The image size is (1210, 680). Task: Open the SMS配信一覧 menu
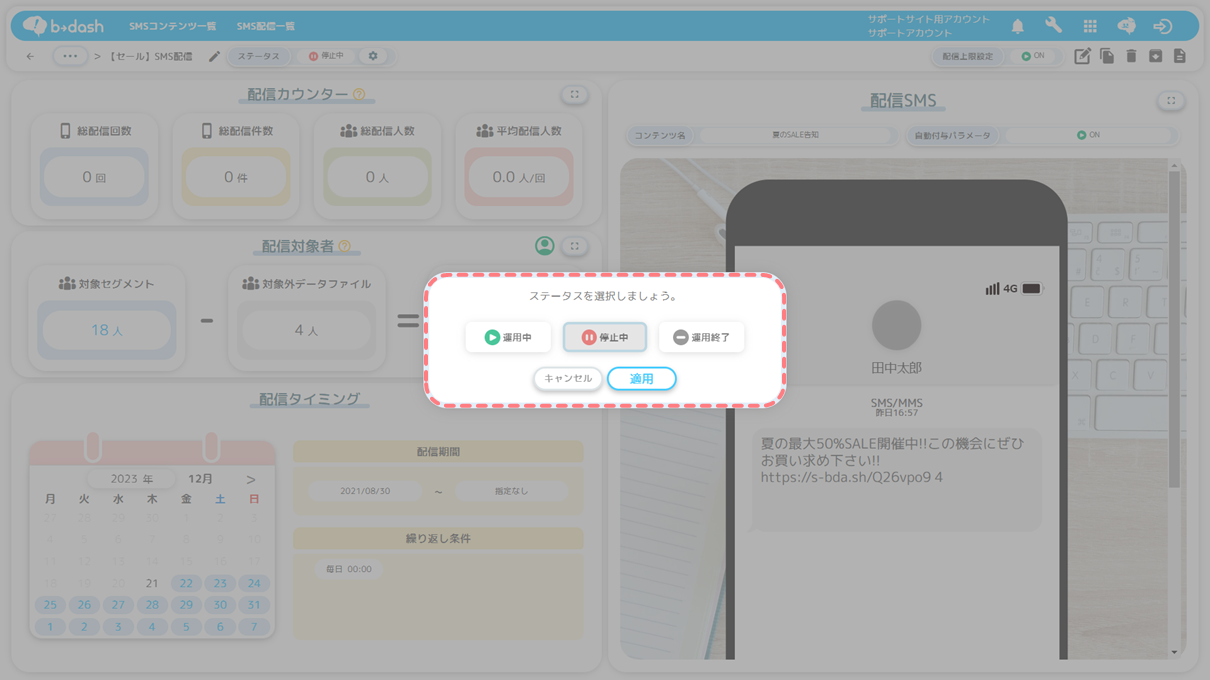click(x=266, y=26)
